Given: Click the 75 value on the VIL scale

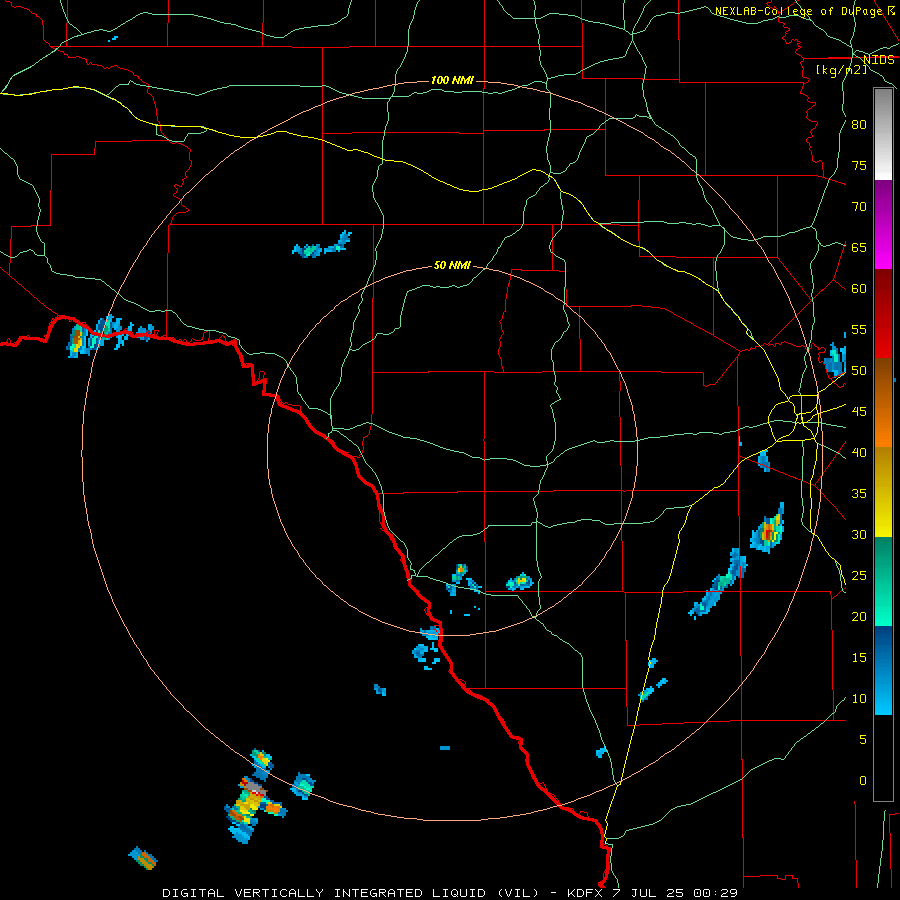Looking at the screenshot, I should click(859, 165).
